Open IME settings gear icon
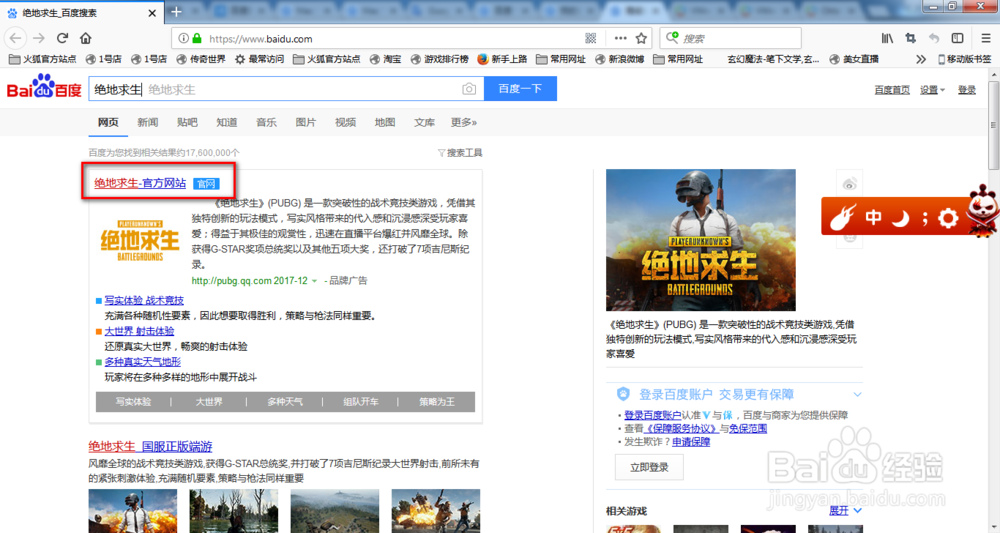The image size is (1000, 533). click(948, 218)
